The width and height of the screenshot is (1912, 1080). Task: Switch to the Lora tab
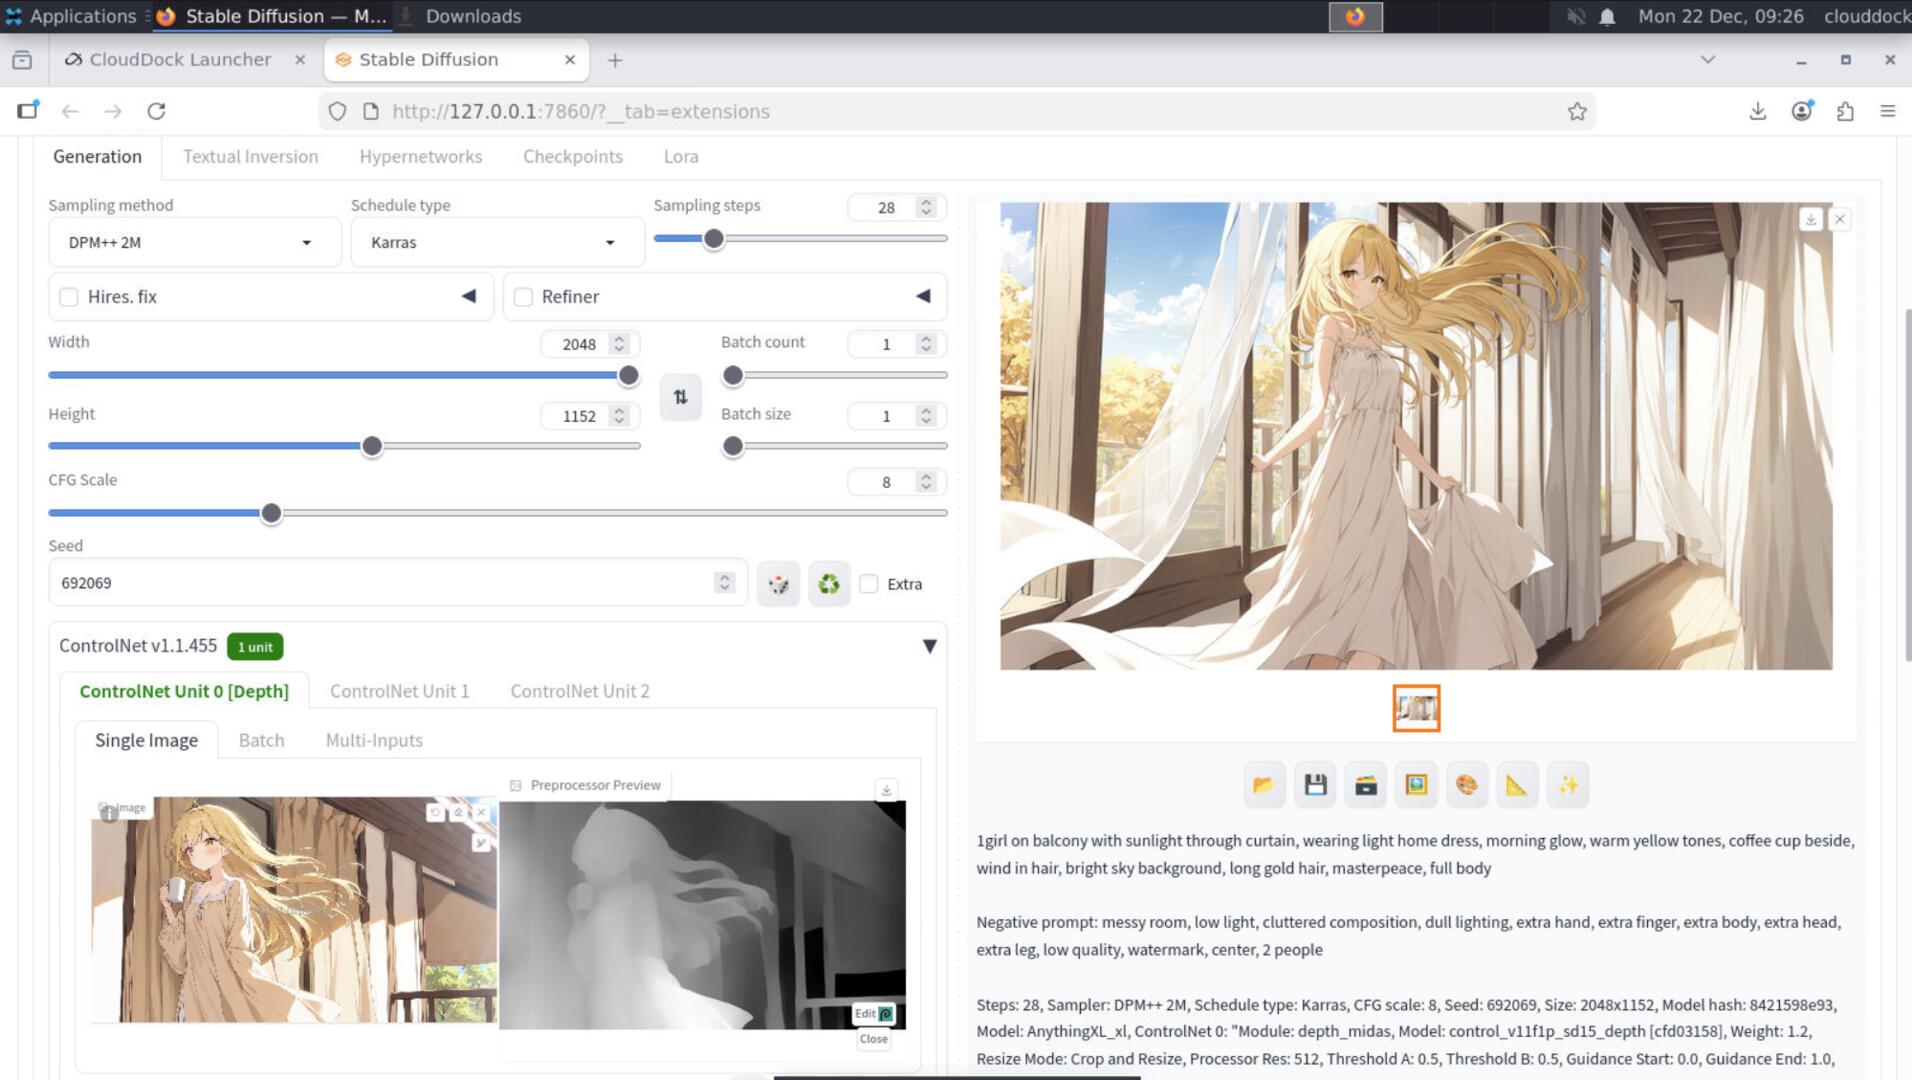pyautogui.click(x=680, y=157)
